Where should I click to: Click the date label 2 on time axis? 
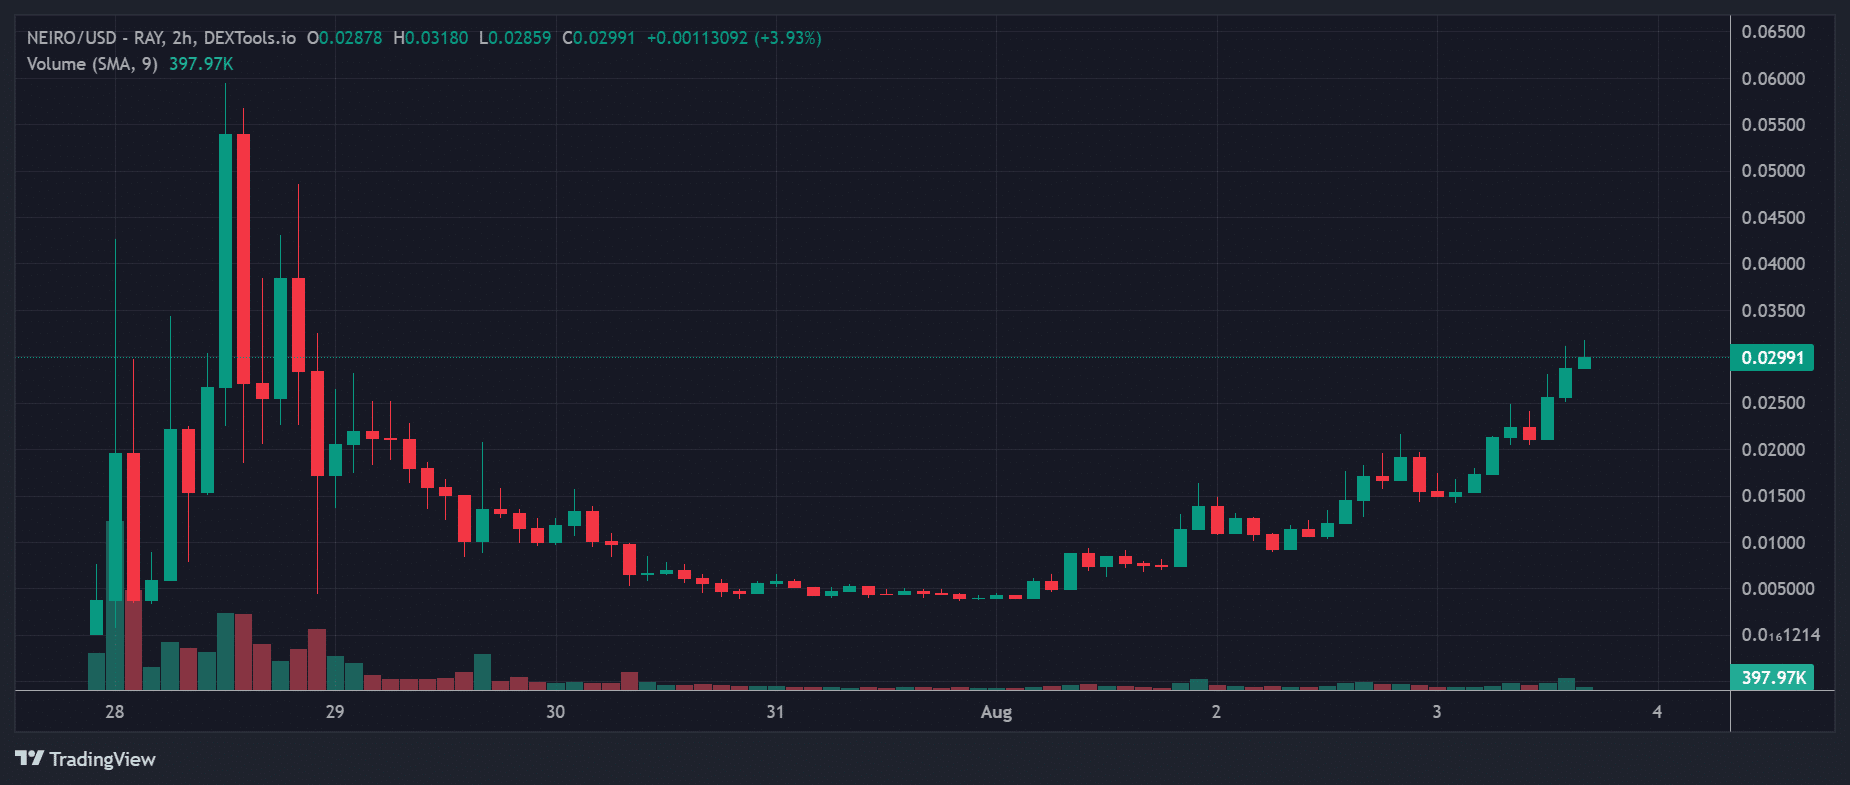coord(1216,712)
